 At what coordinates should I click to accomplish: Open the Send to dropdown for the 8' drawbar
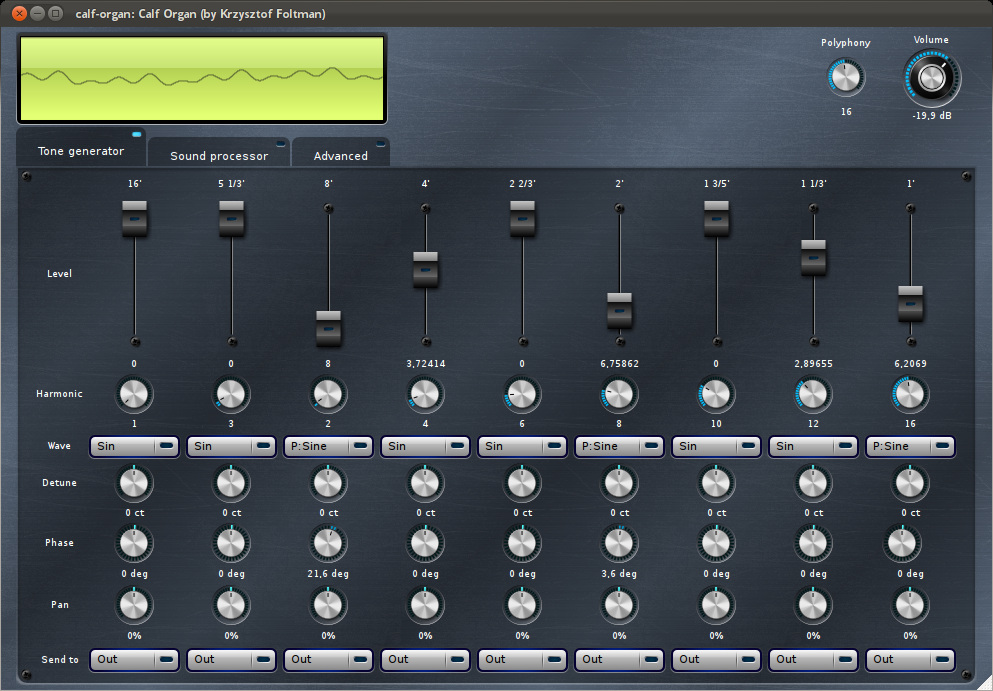point(328,659)
